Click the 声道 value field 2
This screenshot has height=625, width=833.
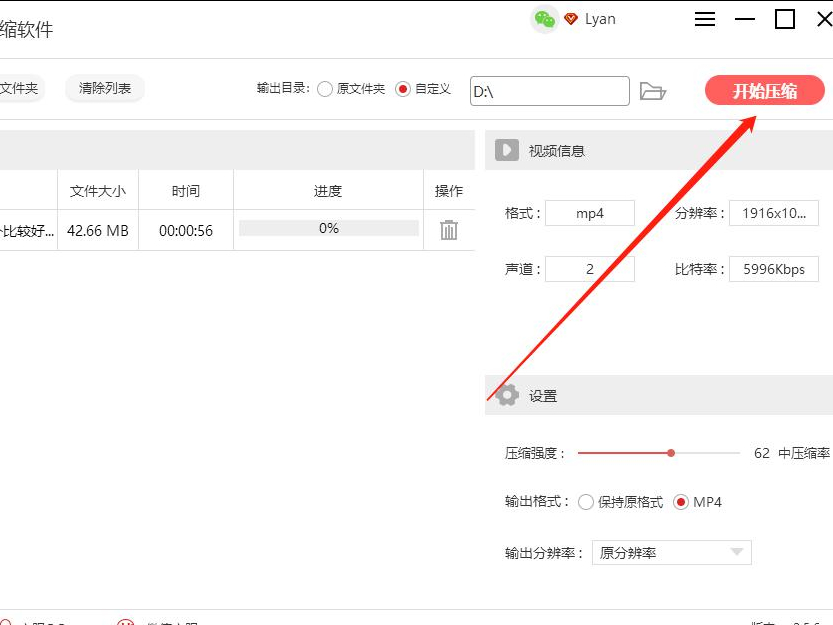pyautogui.click(x=590, y=269)
